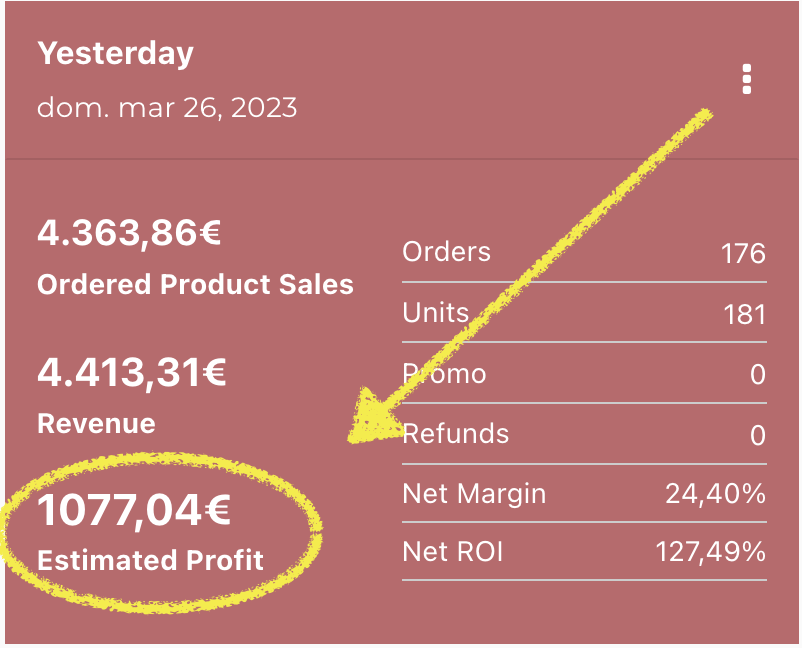Image resolution: width=802 pixels, height=648 pixels.
Task: Click the 4.413,31€ revenue amount
Action: 131,372
